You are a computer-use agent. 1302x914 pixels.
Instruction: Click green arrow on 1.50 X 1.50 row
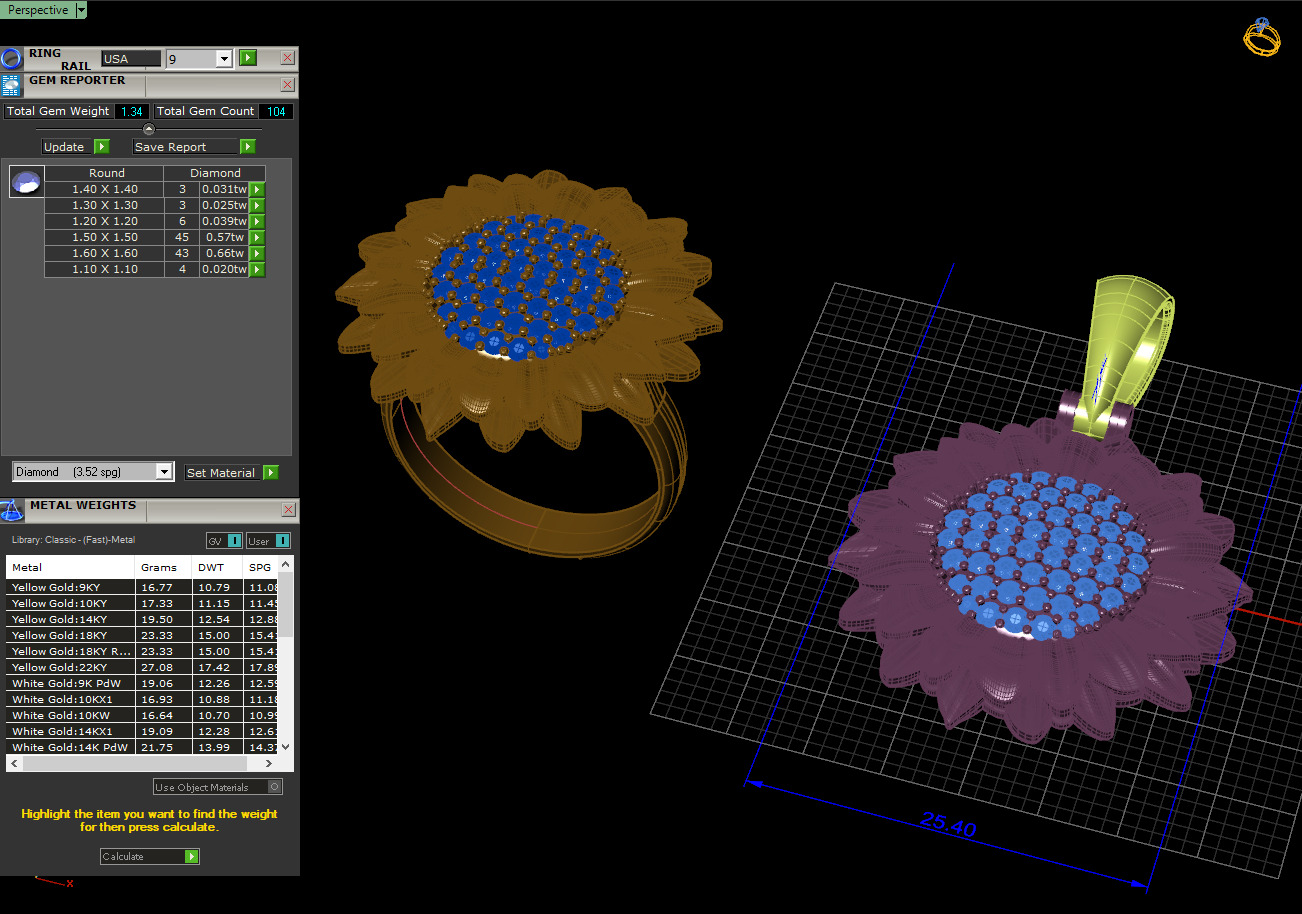tap(257, 237)
